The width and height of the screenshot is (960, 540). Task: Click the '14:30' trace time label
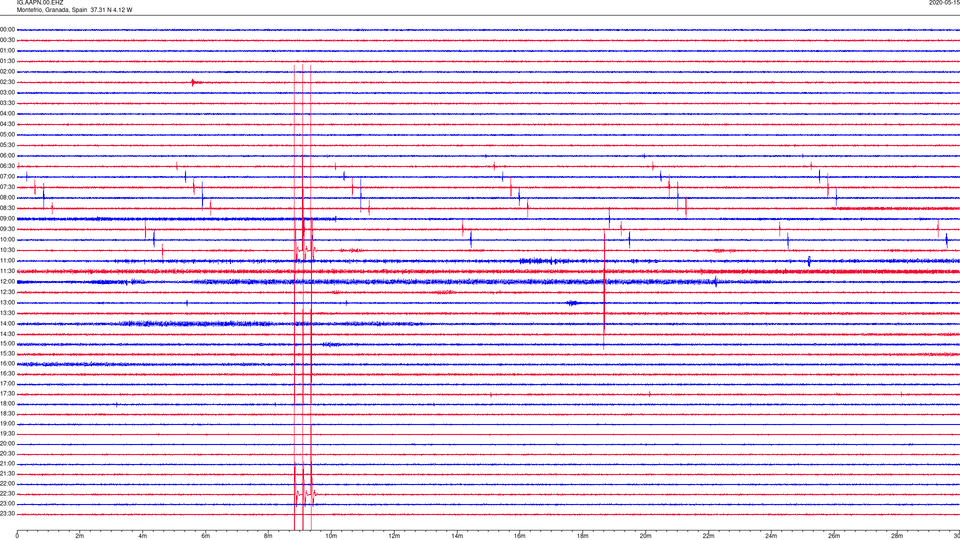pyautogui.click(x=7, y=334)
